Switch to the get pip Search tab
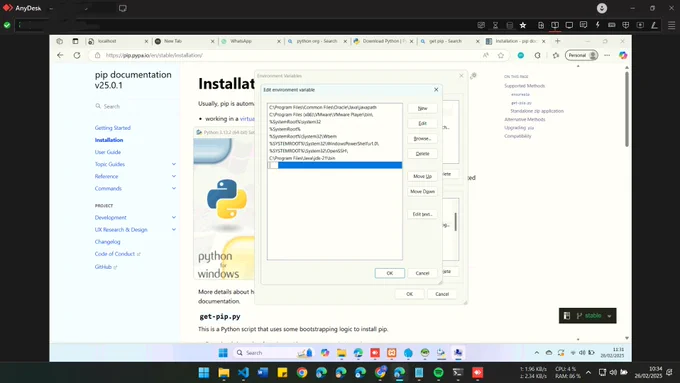 [449, 41]
